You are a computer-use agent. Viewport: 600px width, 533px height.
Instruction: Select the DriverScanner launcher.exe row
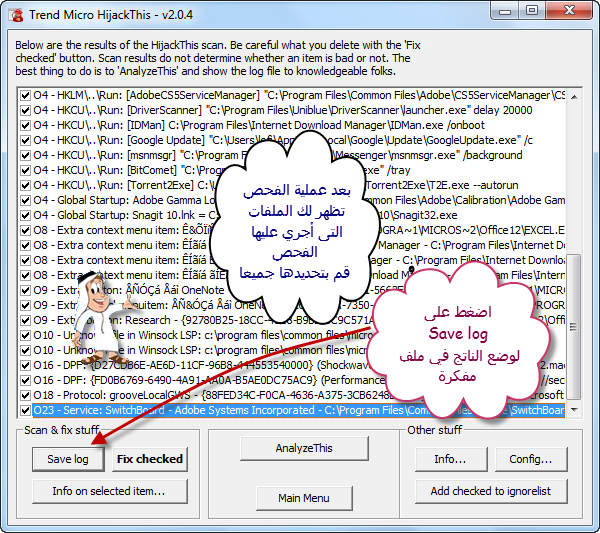click(283, 110)
